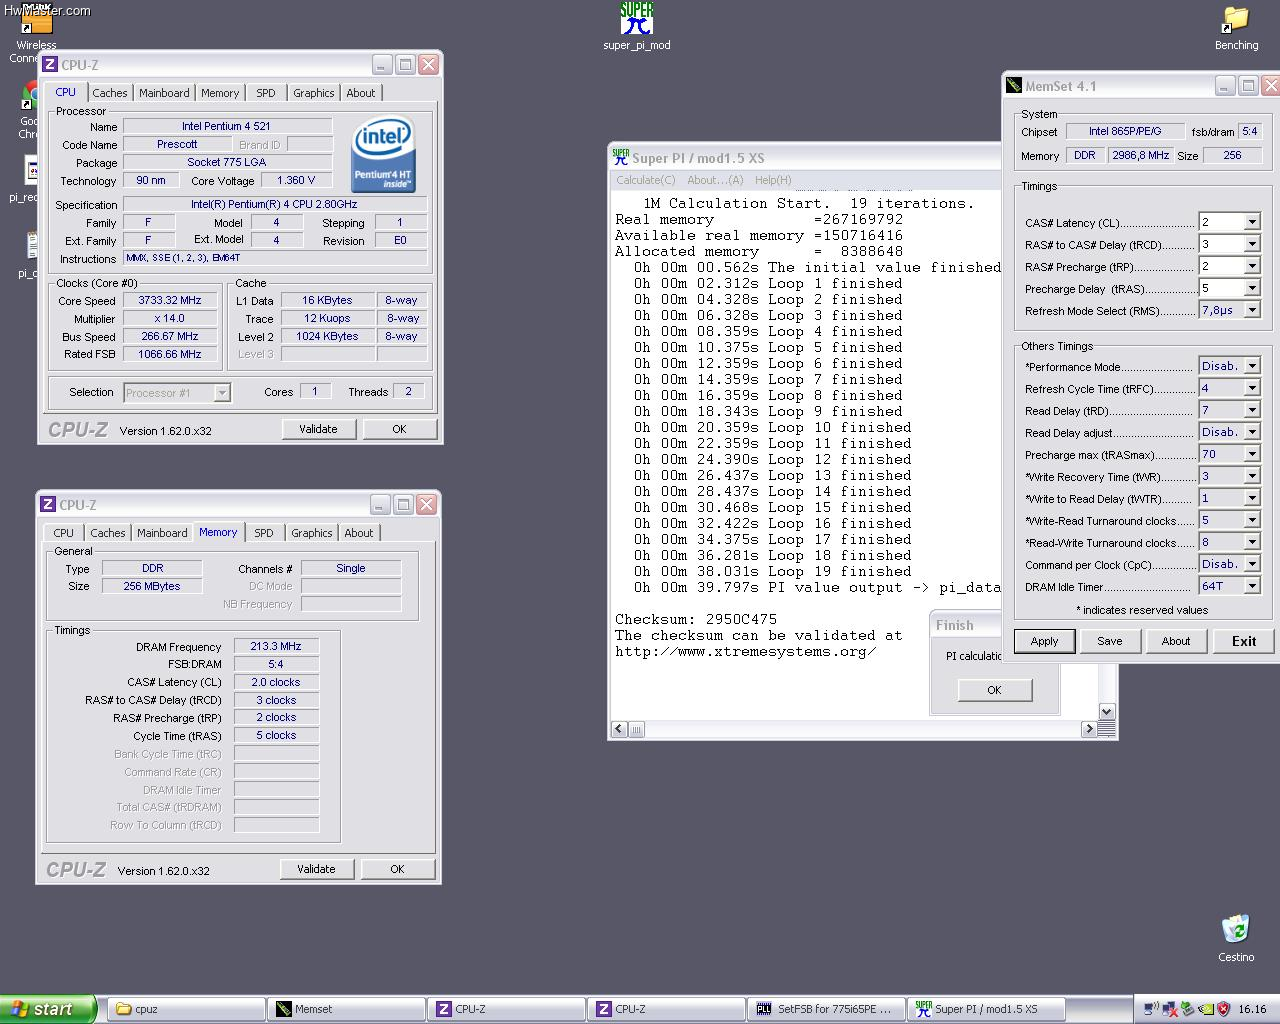Select CPU tab in bottom CPU-Z window

pyautogui.click(x=63, y=533)
